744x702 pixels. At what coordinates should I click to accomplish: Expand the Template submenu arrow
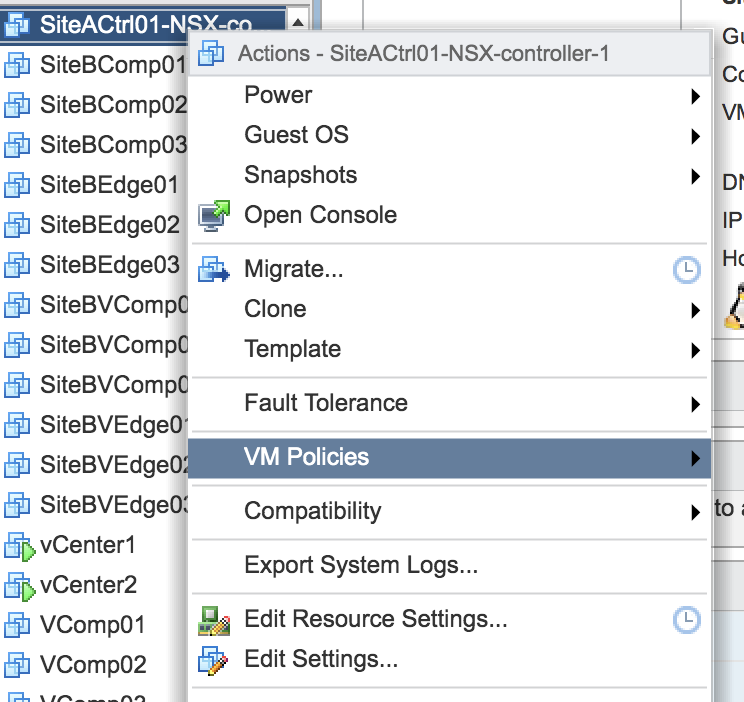(x=695, y=350)
